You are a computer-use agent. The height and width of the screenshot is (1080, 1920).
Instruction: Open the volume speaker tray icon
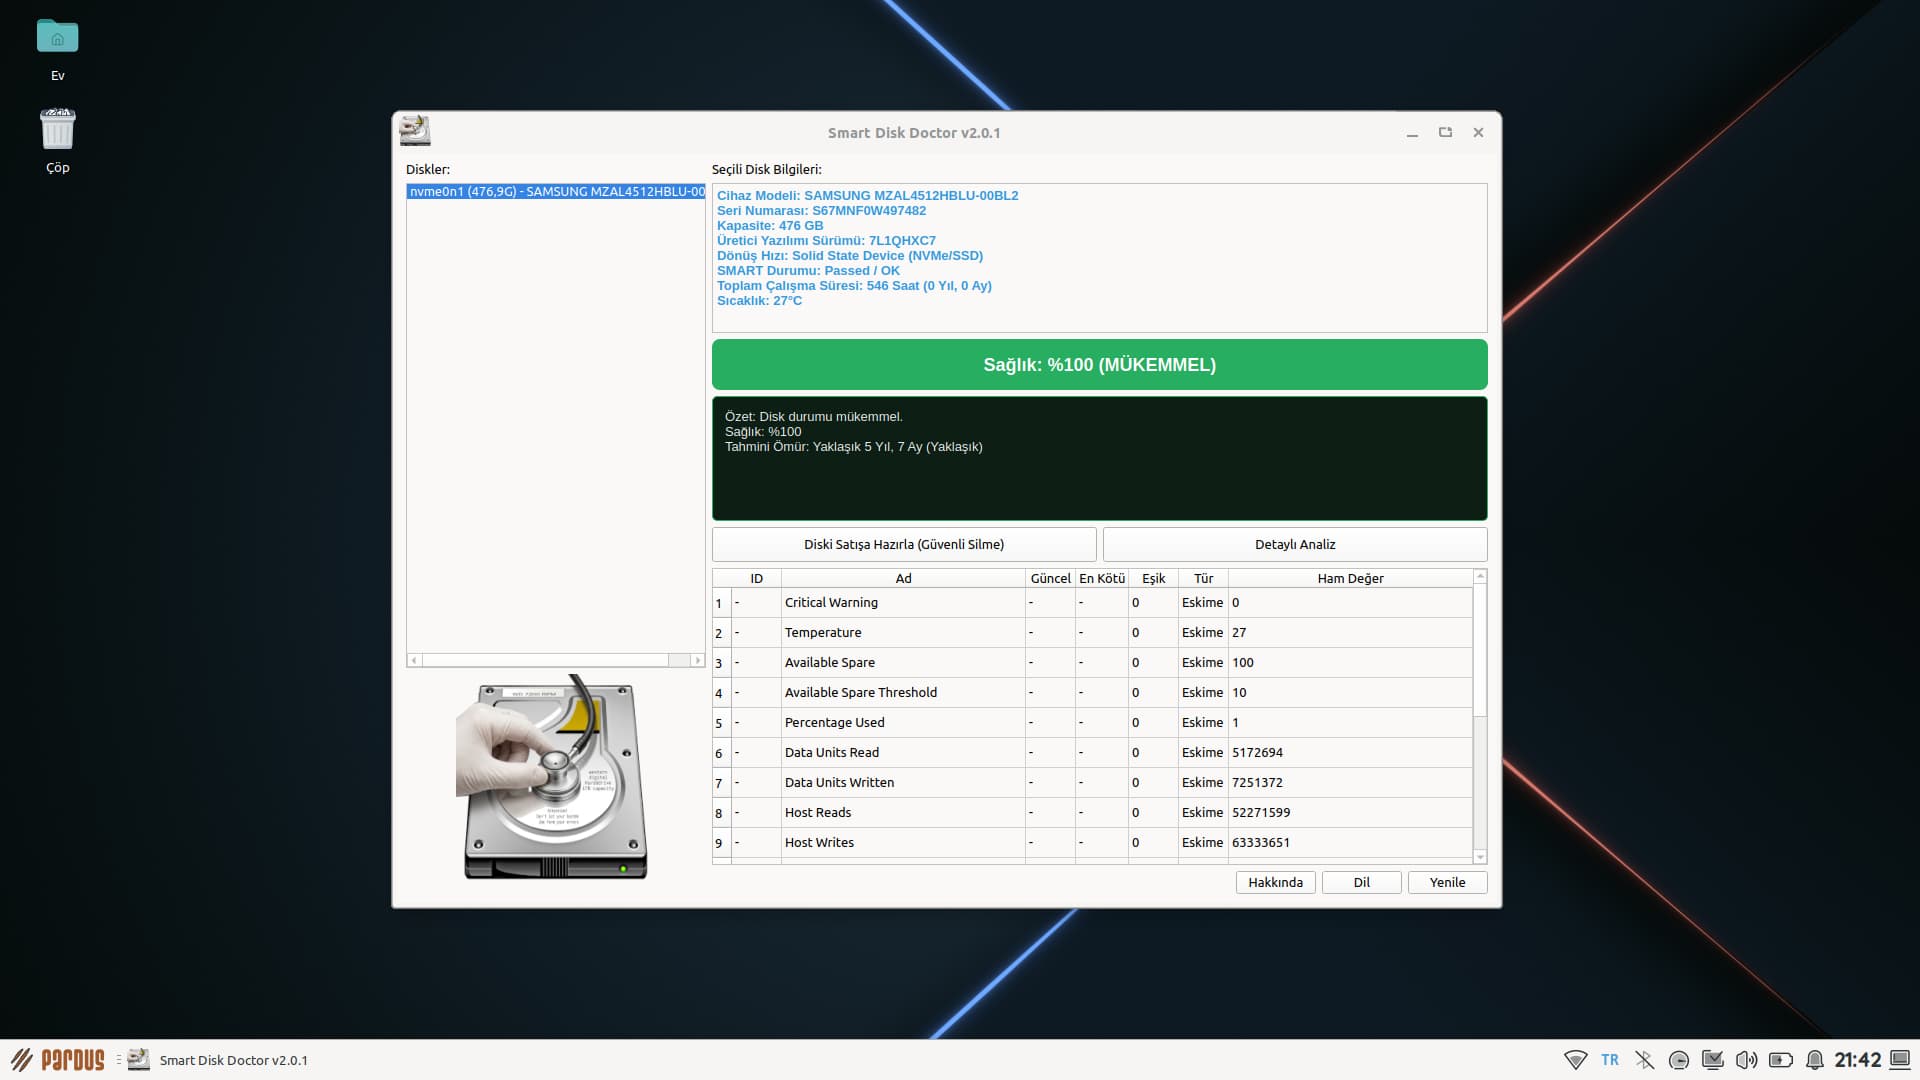coord(1746,1060)
